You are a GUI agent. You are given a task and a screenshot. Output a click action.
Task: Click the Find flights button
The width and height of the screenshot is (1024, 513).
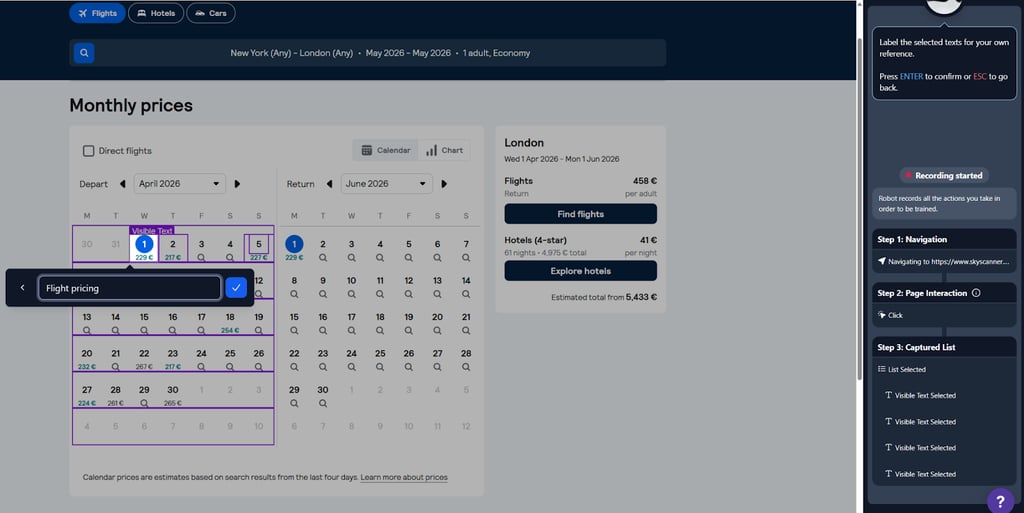click(581, 214)
